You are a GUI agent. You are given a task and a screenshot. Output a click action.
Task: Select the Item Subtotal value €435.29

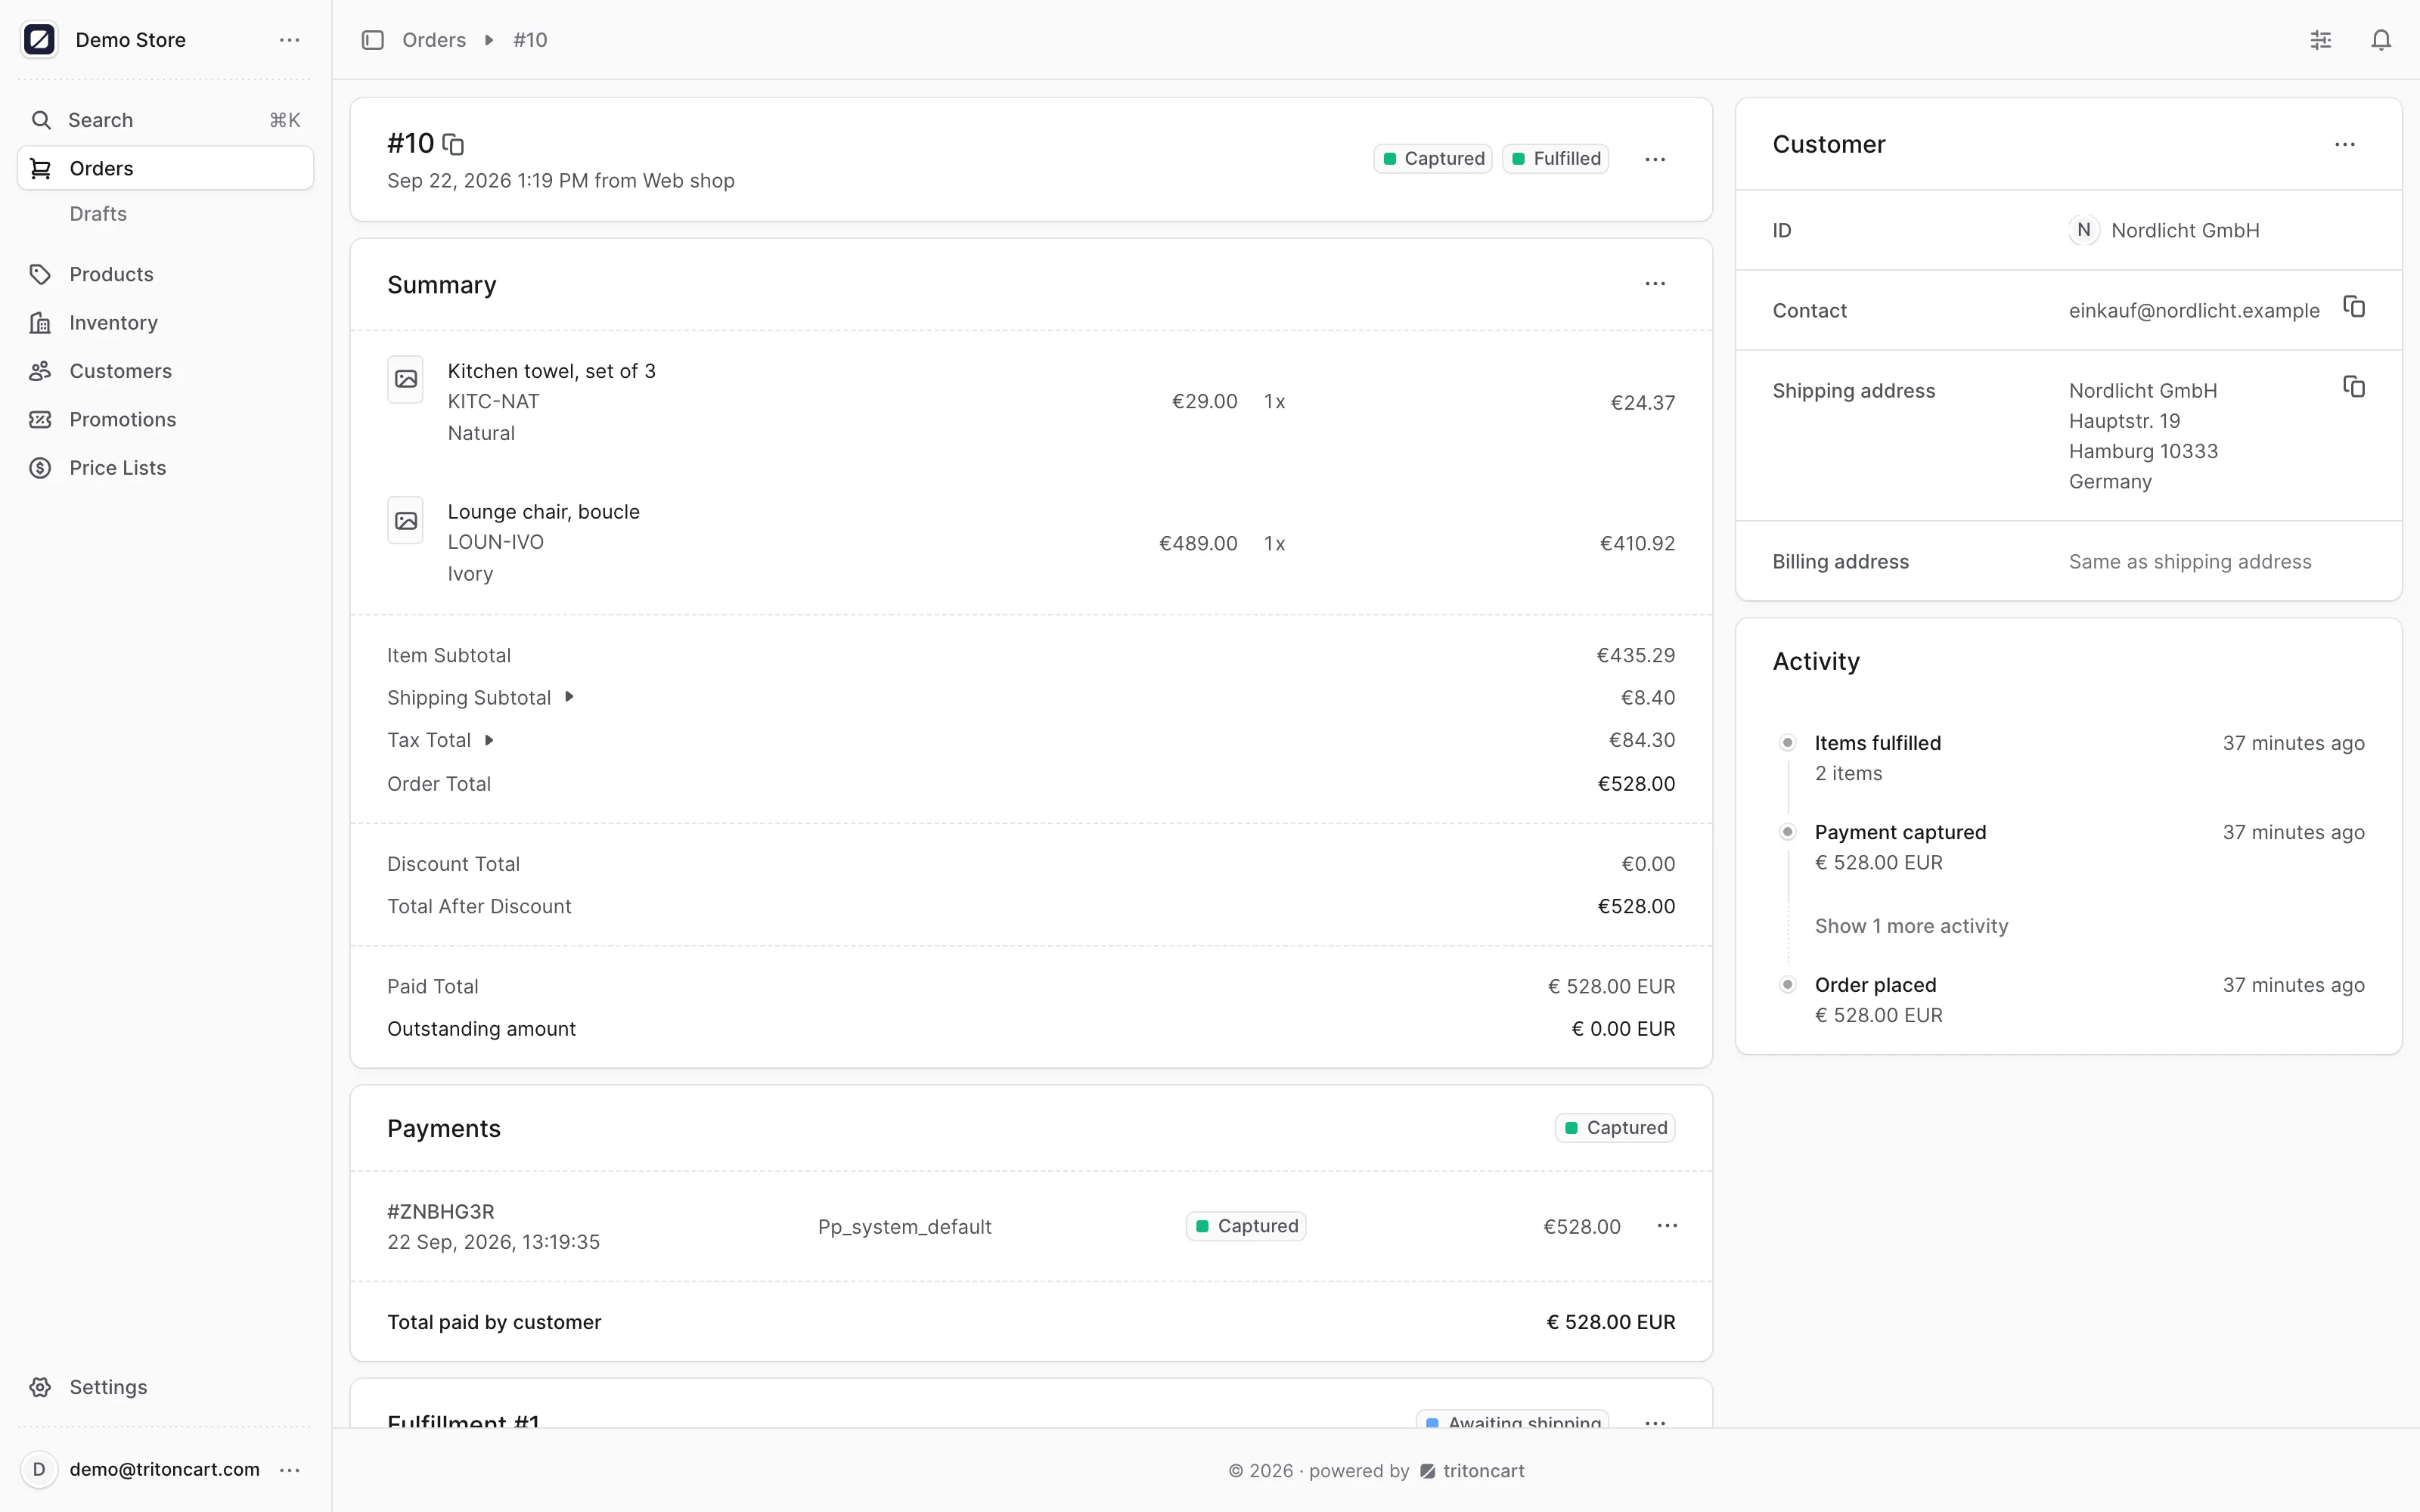point(1635,656)
